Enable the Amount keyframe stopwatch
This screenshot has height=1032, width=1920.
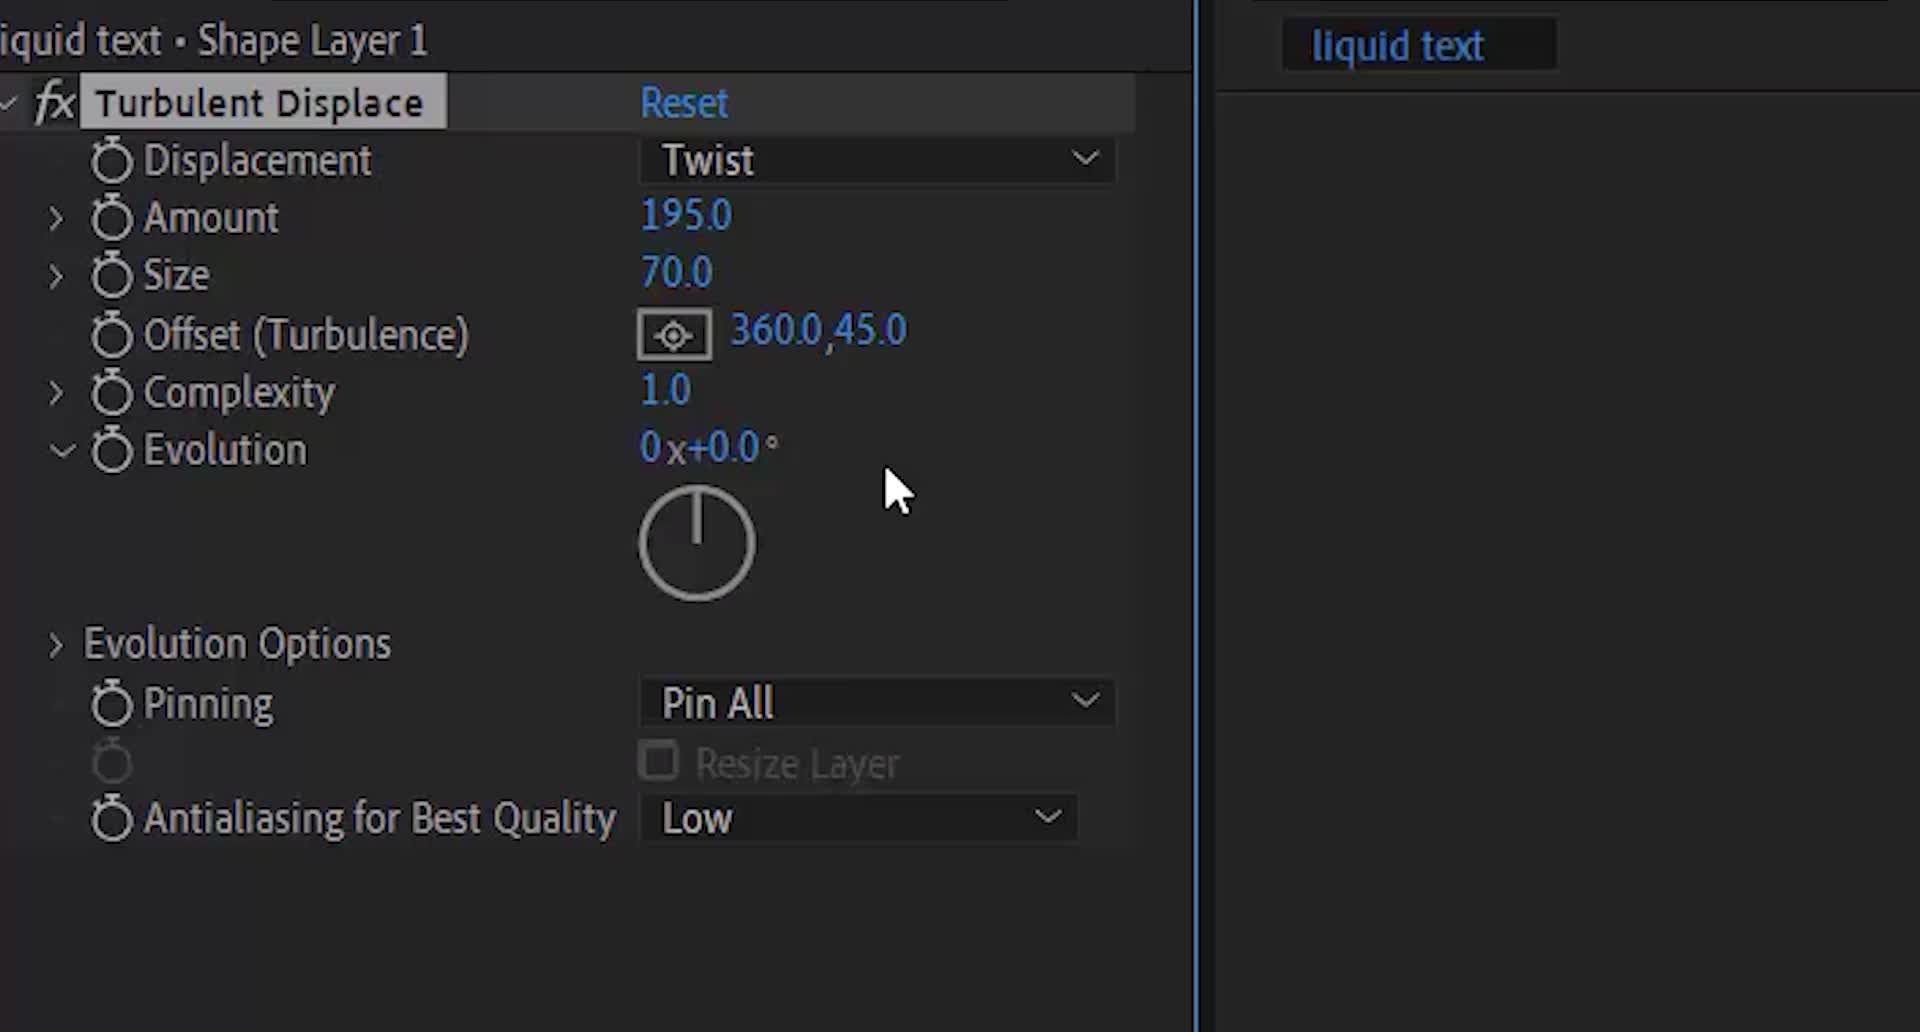pos(111,218)
